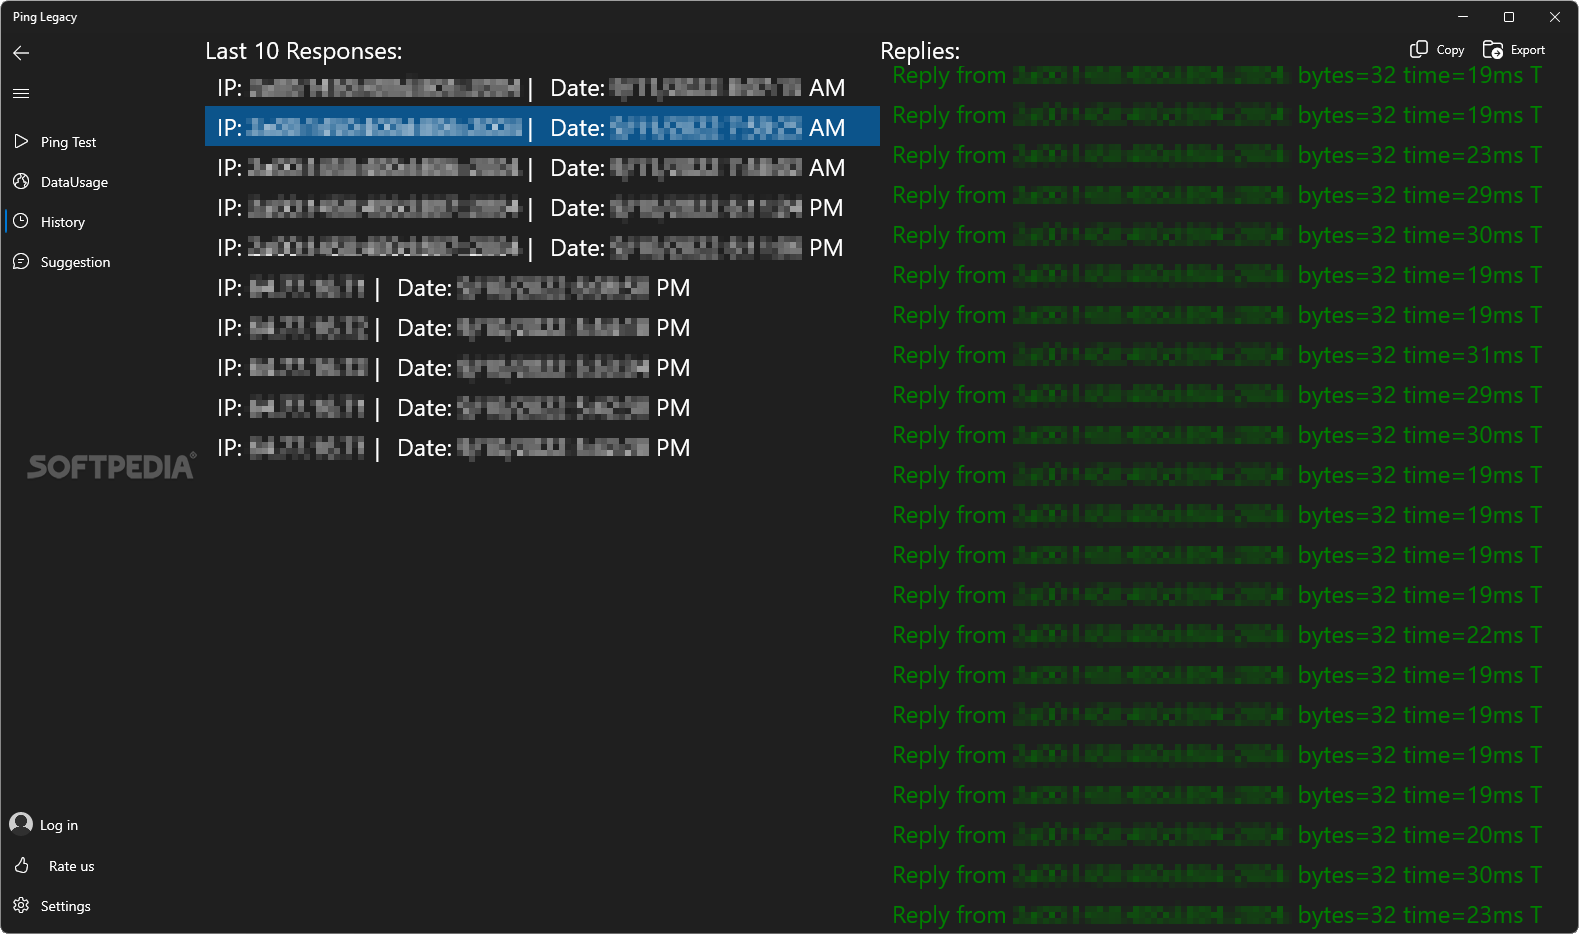Select the last response row in list
This screenshot has width=1579, height=934.
pyautogui.click(x=542, y=448)
